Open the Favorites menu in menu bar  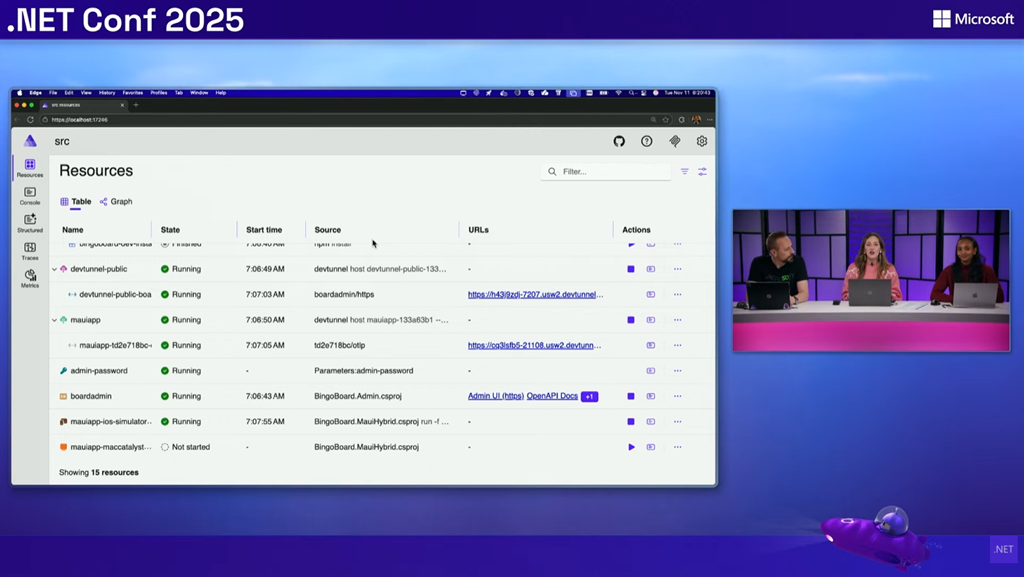point(132,93)
